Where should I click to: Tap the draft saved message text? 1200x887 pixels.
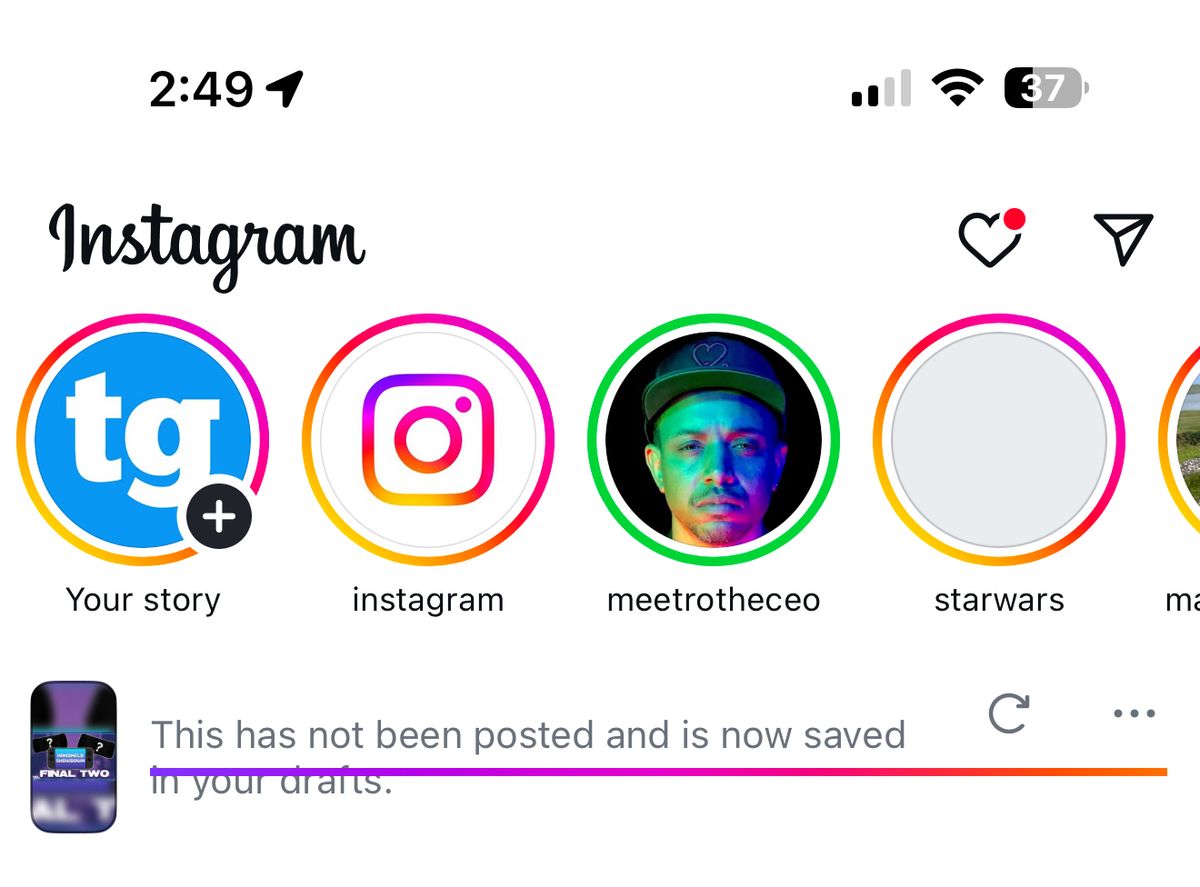coord(527,737)
